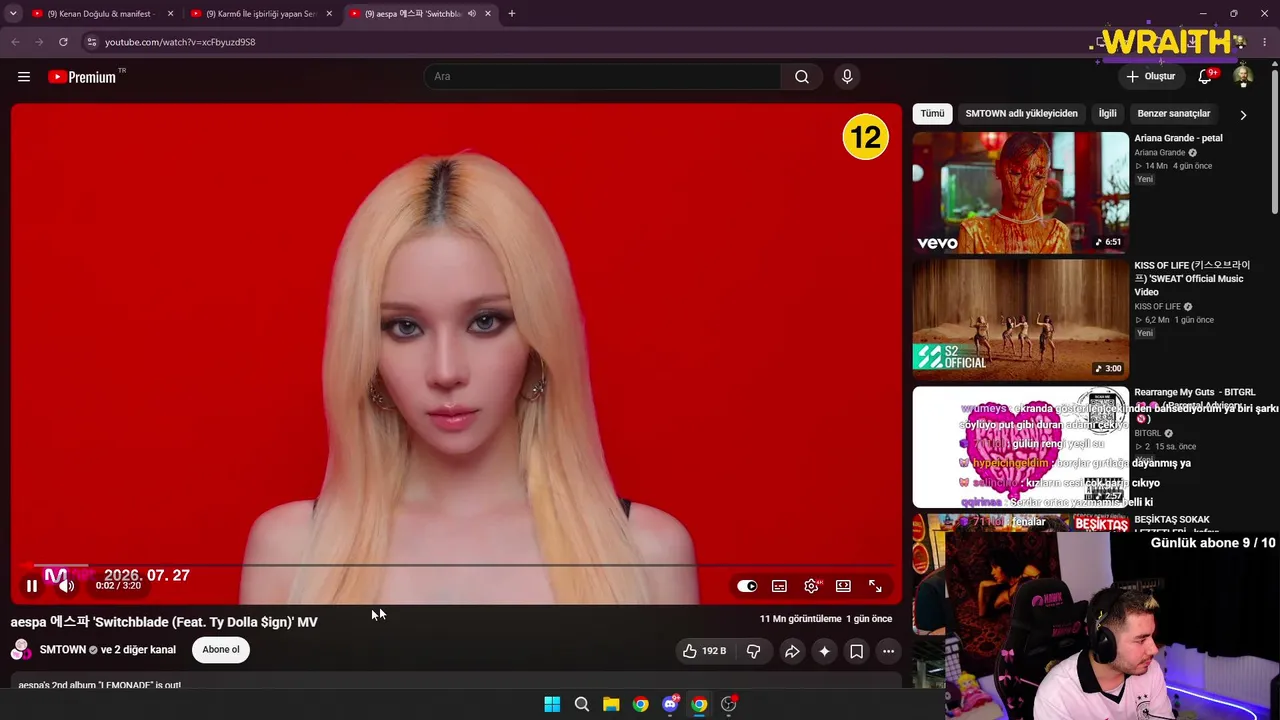
Task: Subscribe using the Abone ol button
Action: tap(221, 650)
